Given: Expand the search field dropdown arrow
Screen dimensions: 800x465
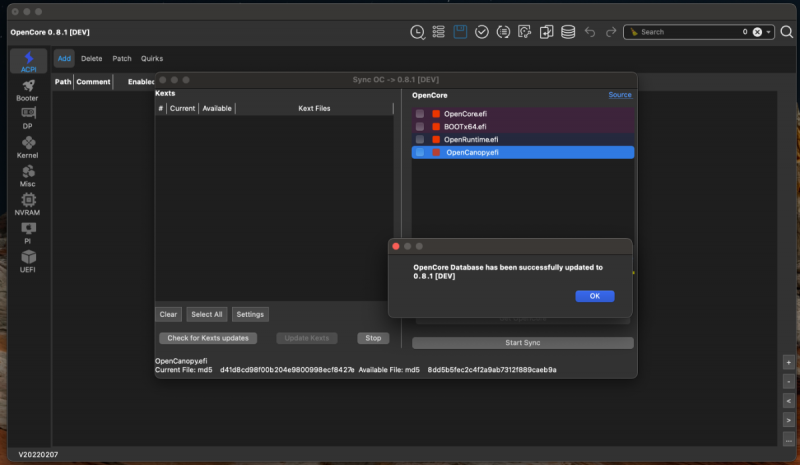Looking at the screenshot, I should pyautogui.click(x=769, y=32).
